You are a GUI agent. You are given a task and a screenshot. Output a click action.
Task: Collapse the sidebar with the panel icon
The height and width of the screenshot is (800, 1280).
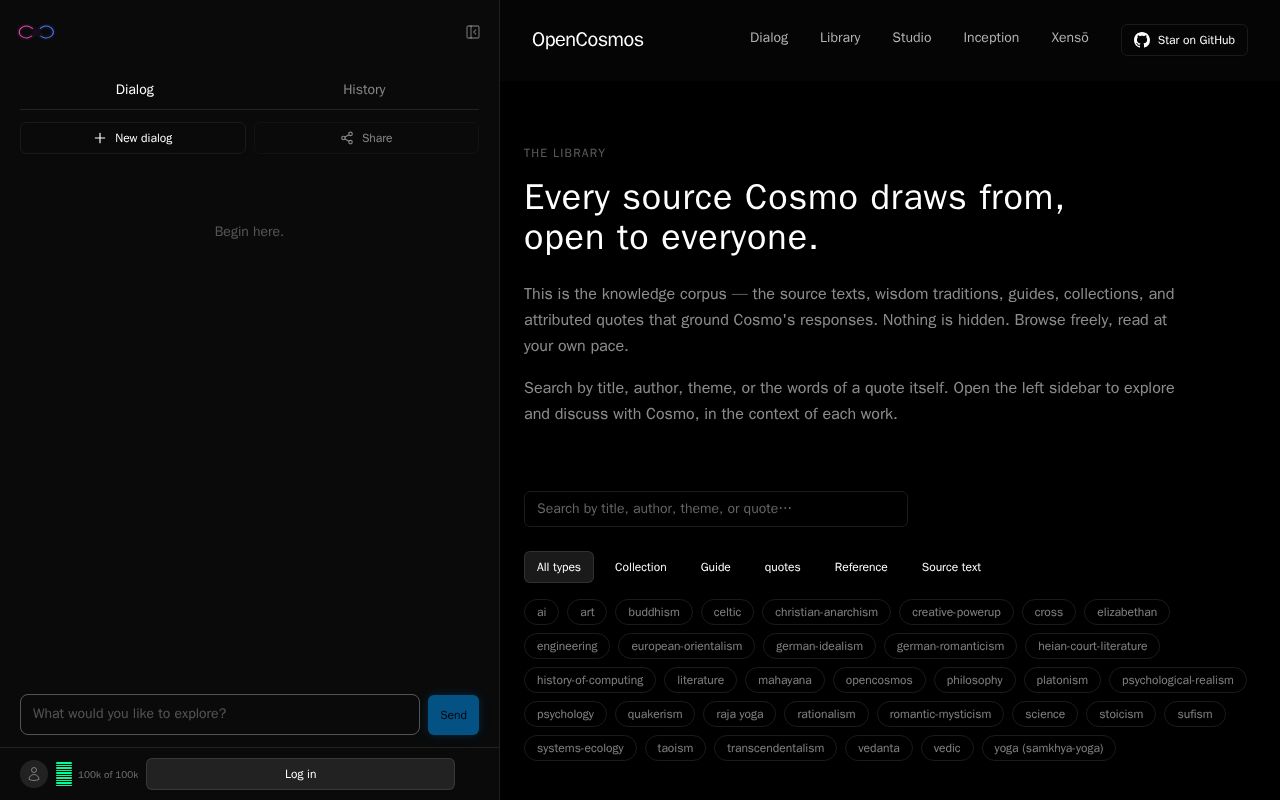pyautogui.click(x=473, y=32)
